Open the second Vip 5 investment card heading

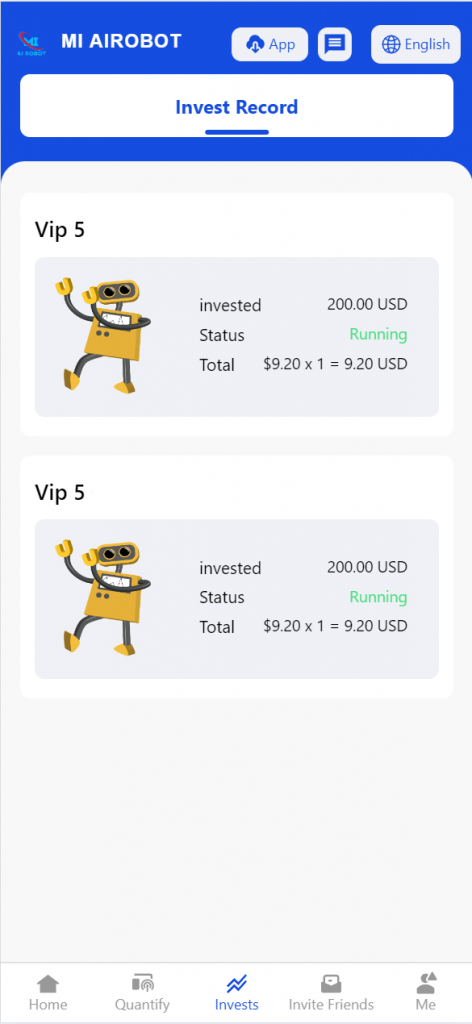tap(60, 492)
